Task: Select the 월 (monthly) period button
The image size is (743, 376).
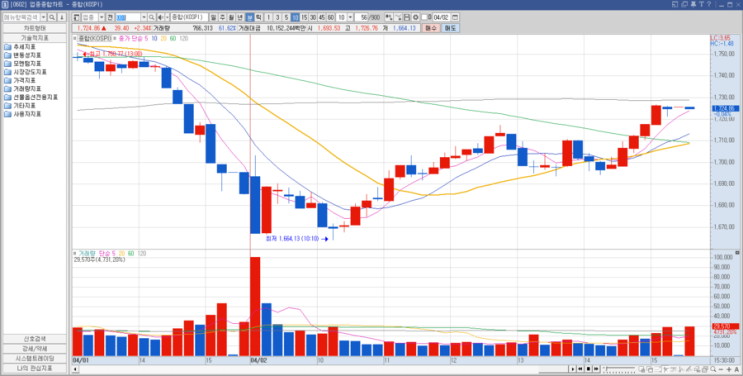Action: click(x=232, y=17)
